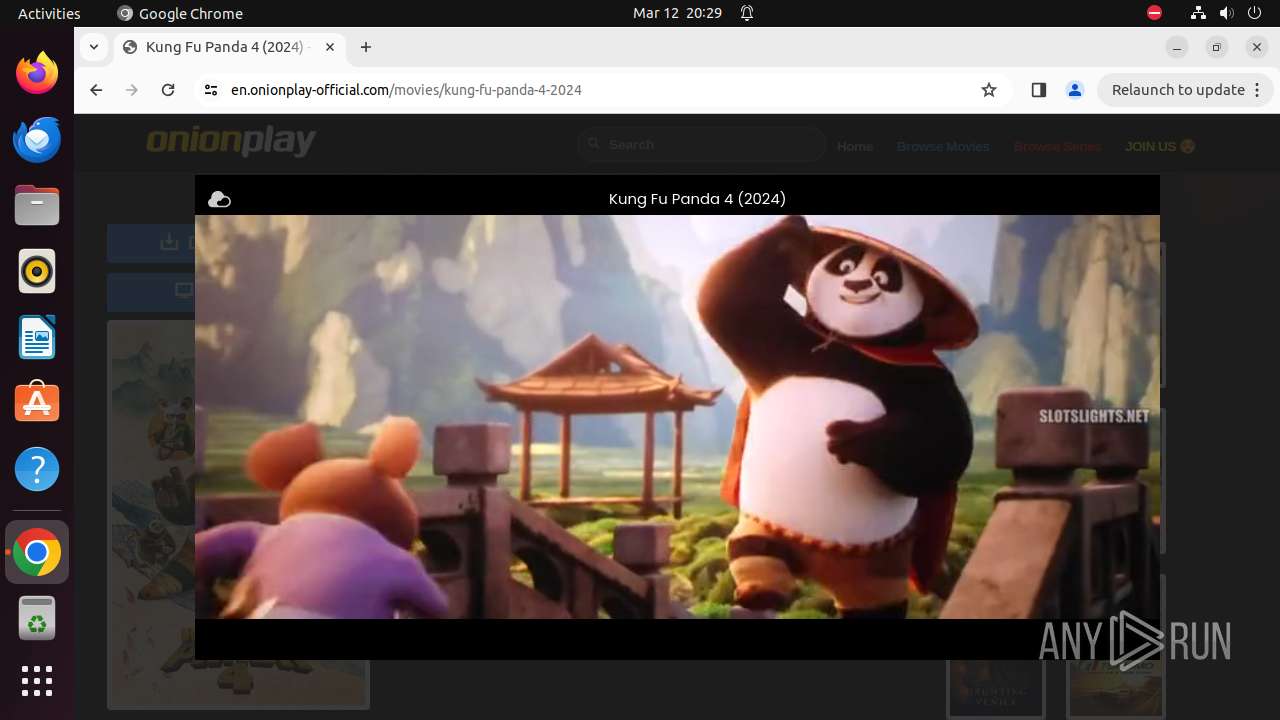The width and height of the screenshot is (1280, 720).
Task: Open Rhythmbox music player in the dock
Action: click(37, 271)
